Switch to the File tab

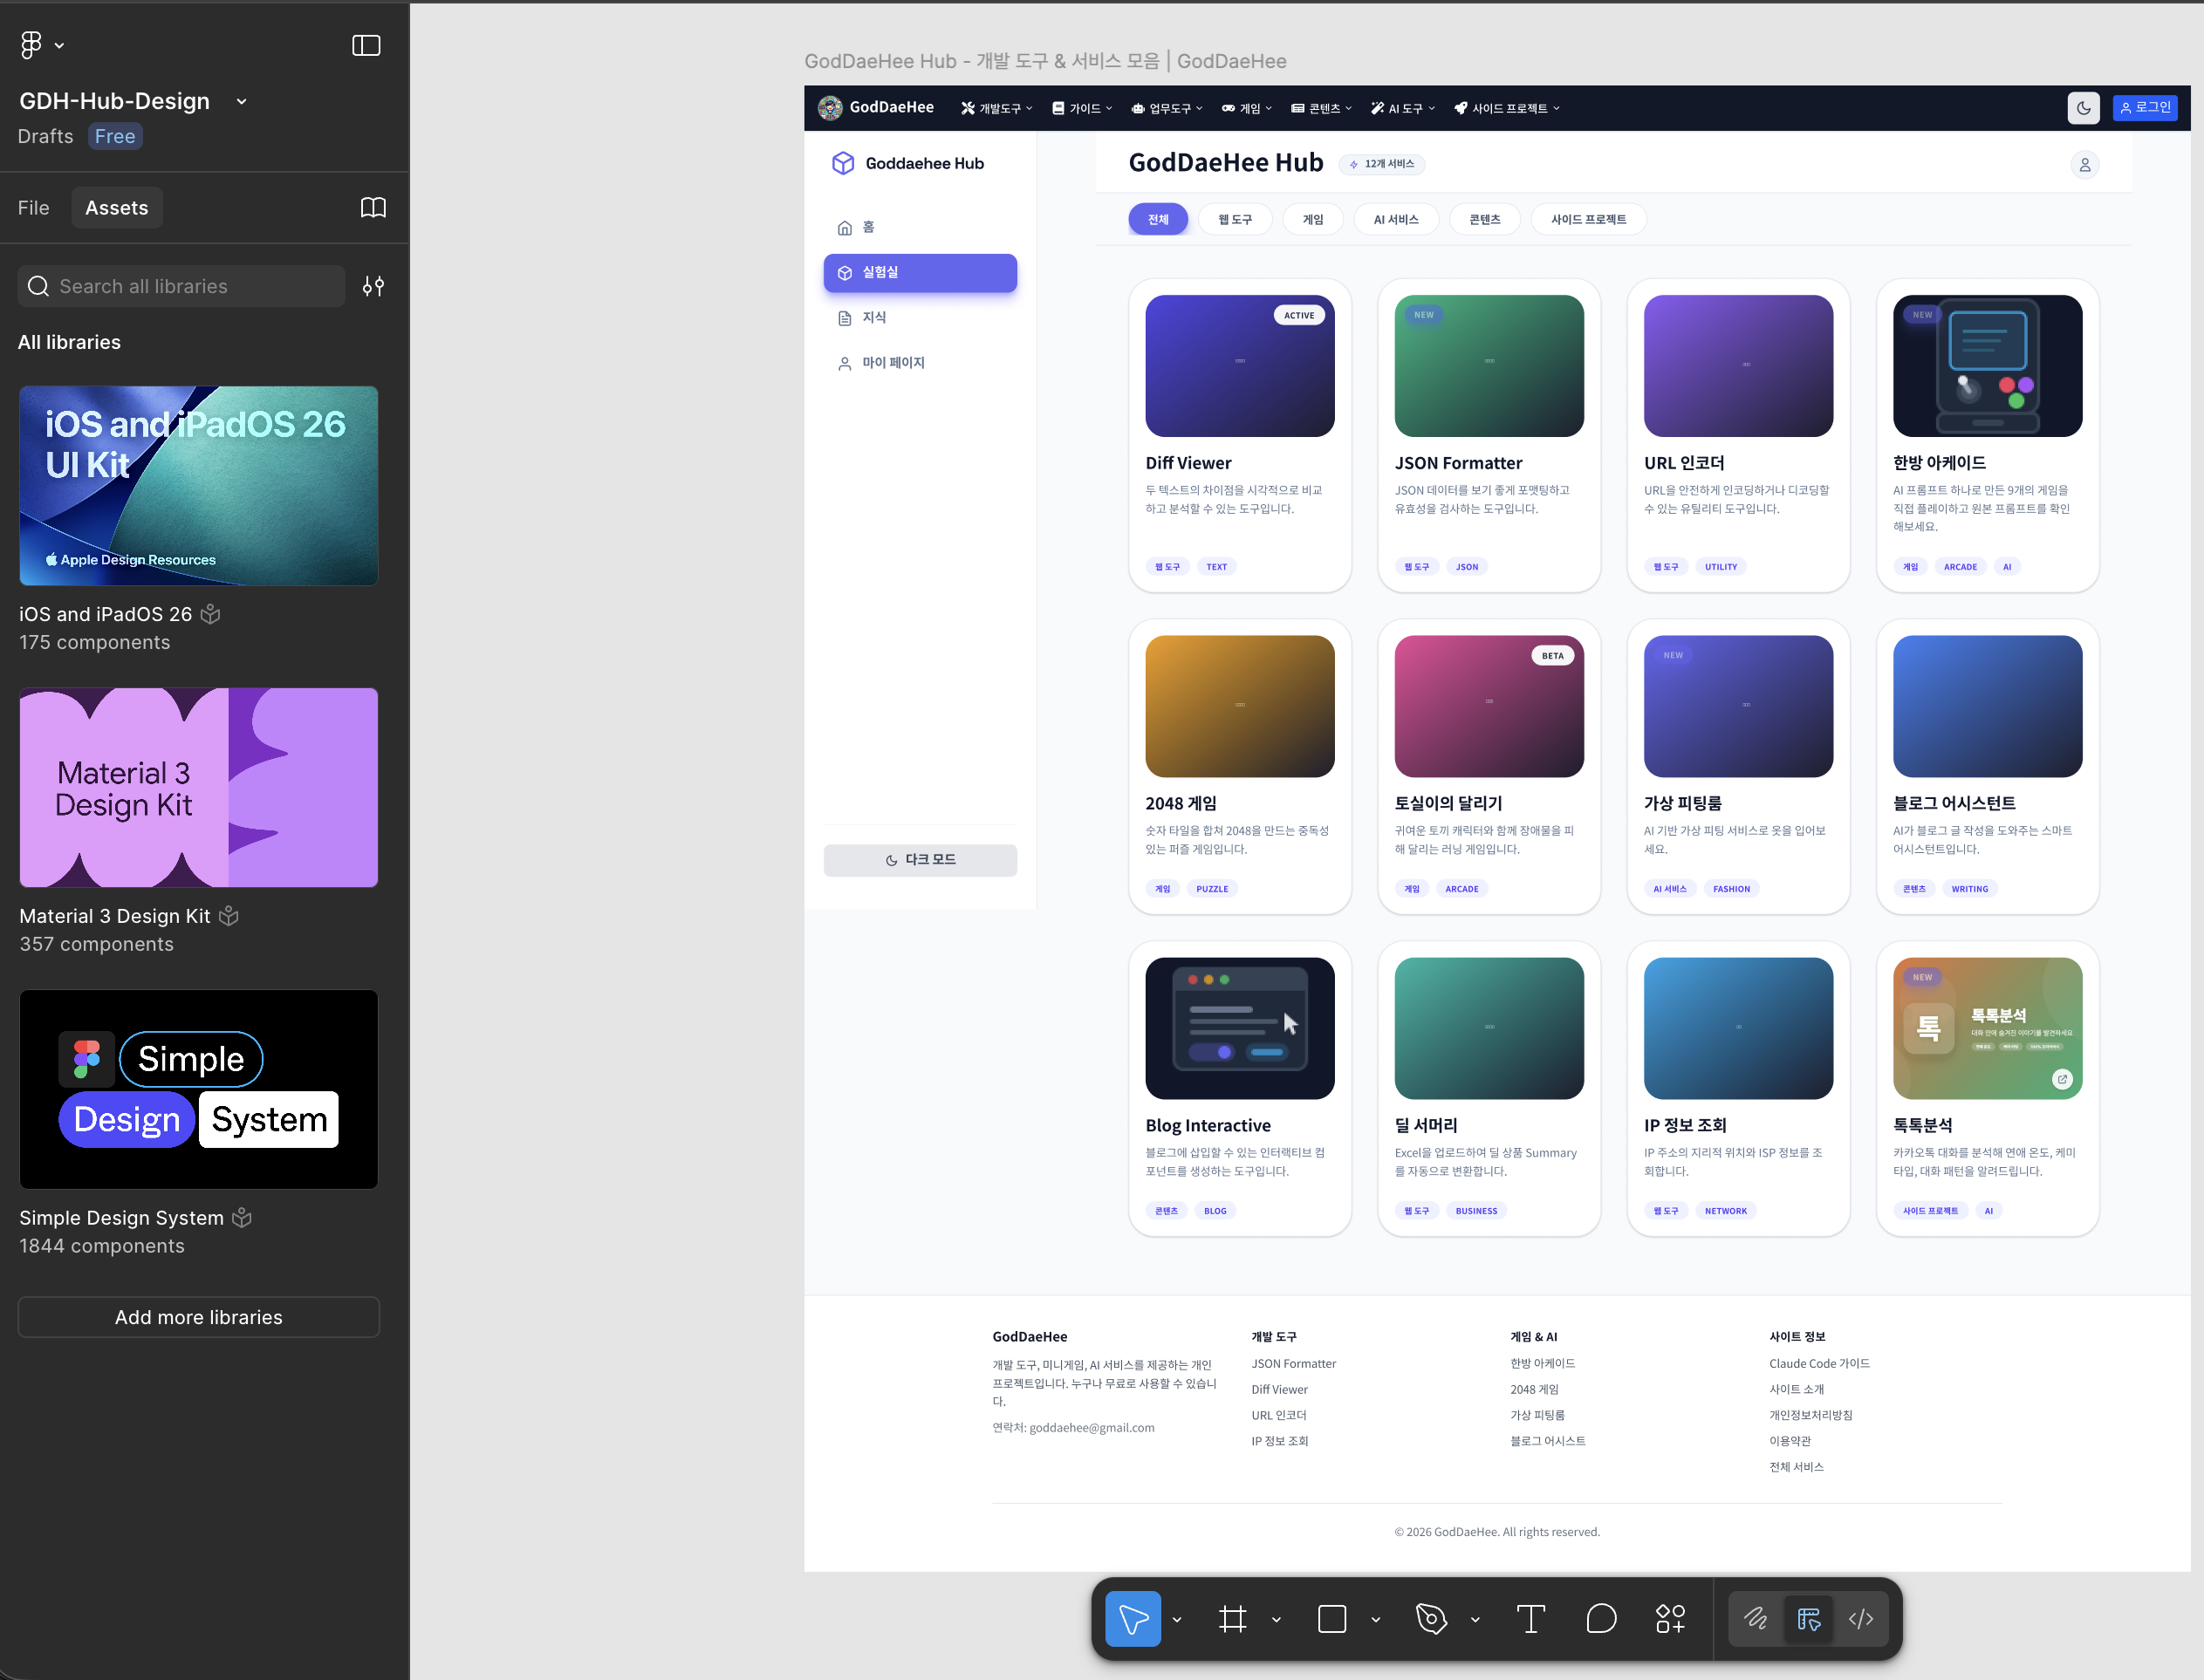[x=33, y=208]
